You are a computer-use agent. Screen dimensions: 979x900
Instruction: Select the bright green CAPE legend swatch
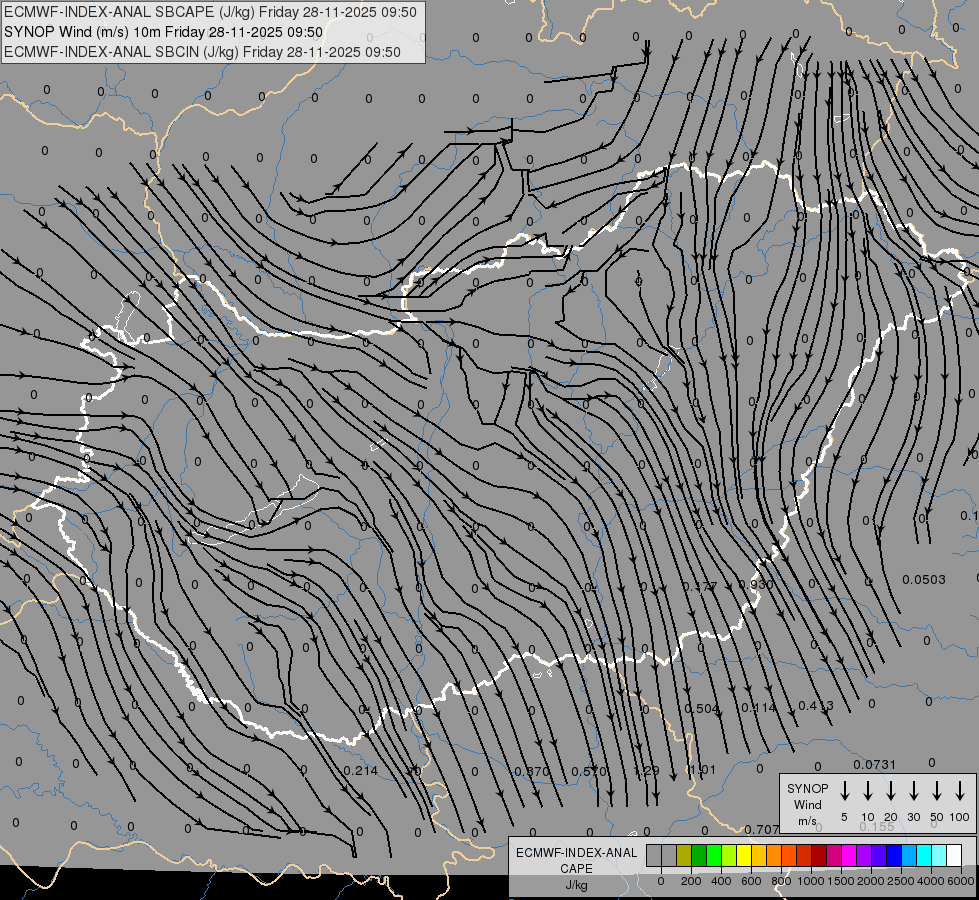click(714, 856)
